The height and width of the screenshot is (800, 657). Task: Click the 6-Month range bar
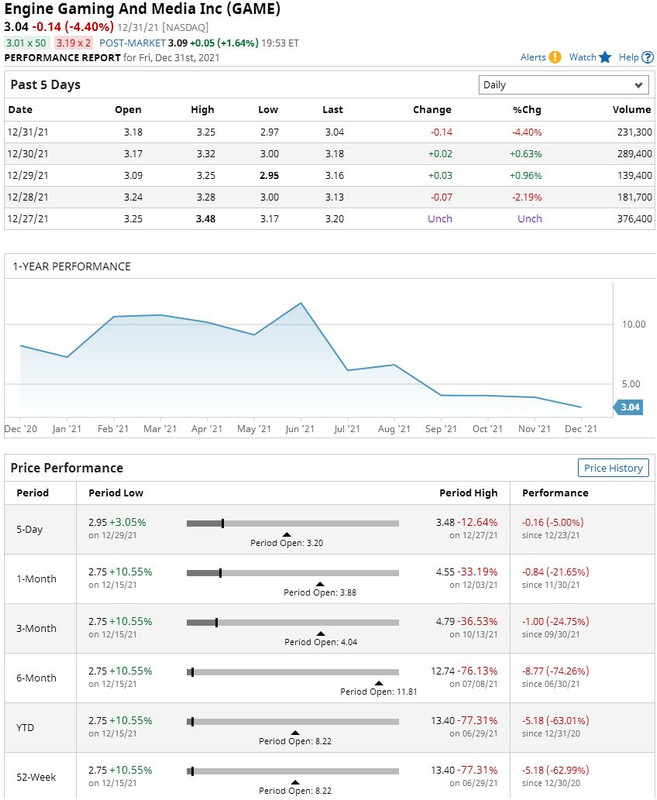pyautogui.click(x=293, y=672)
